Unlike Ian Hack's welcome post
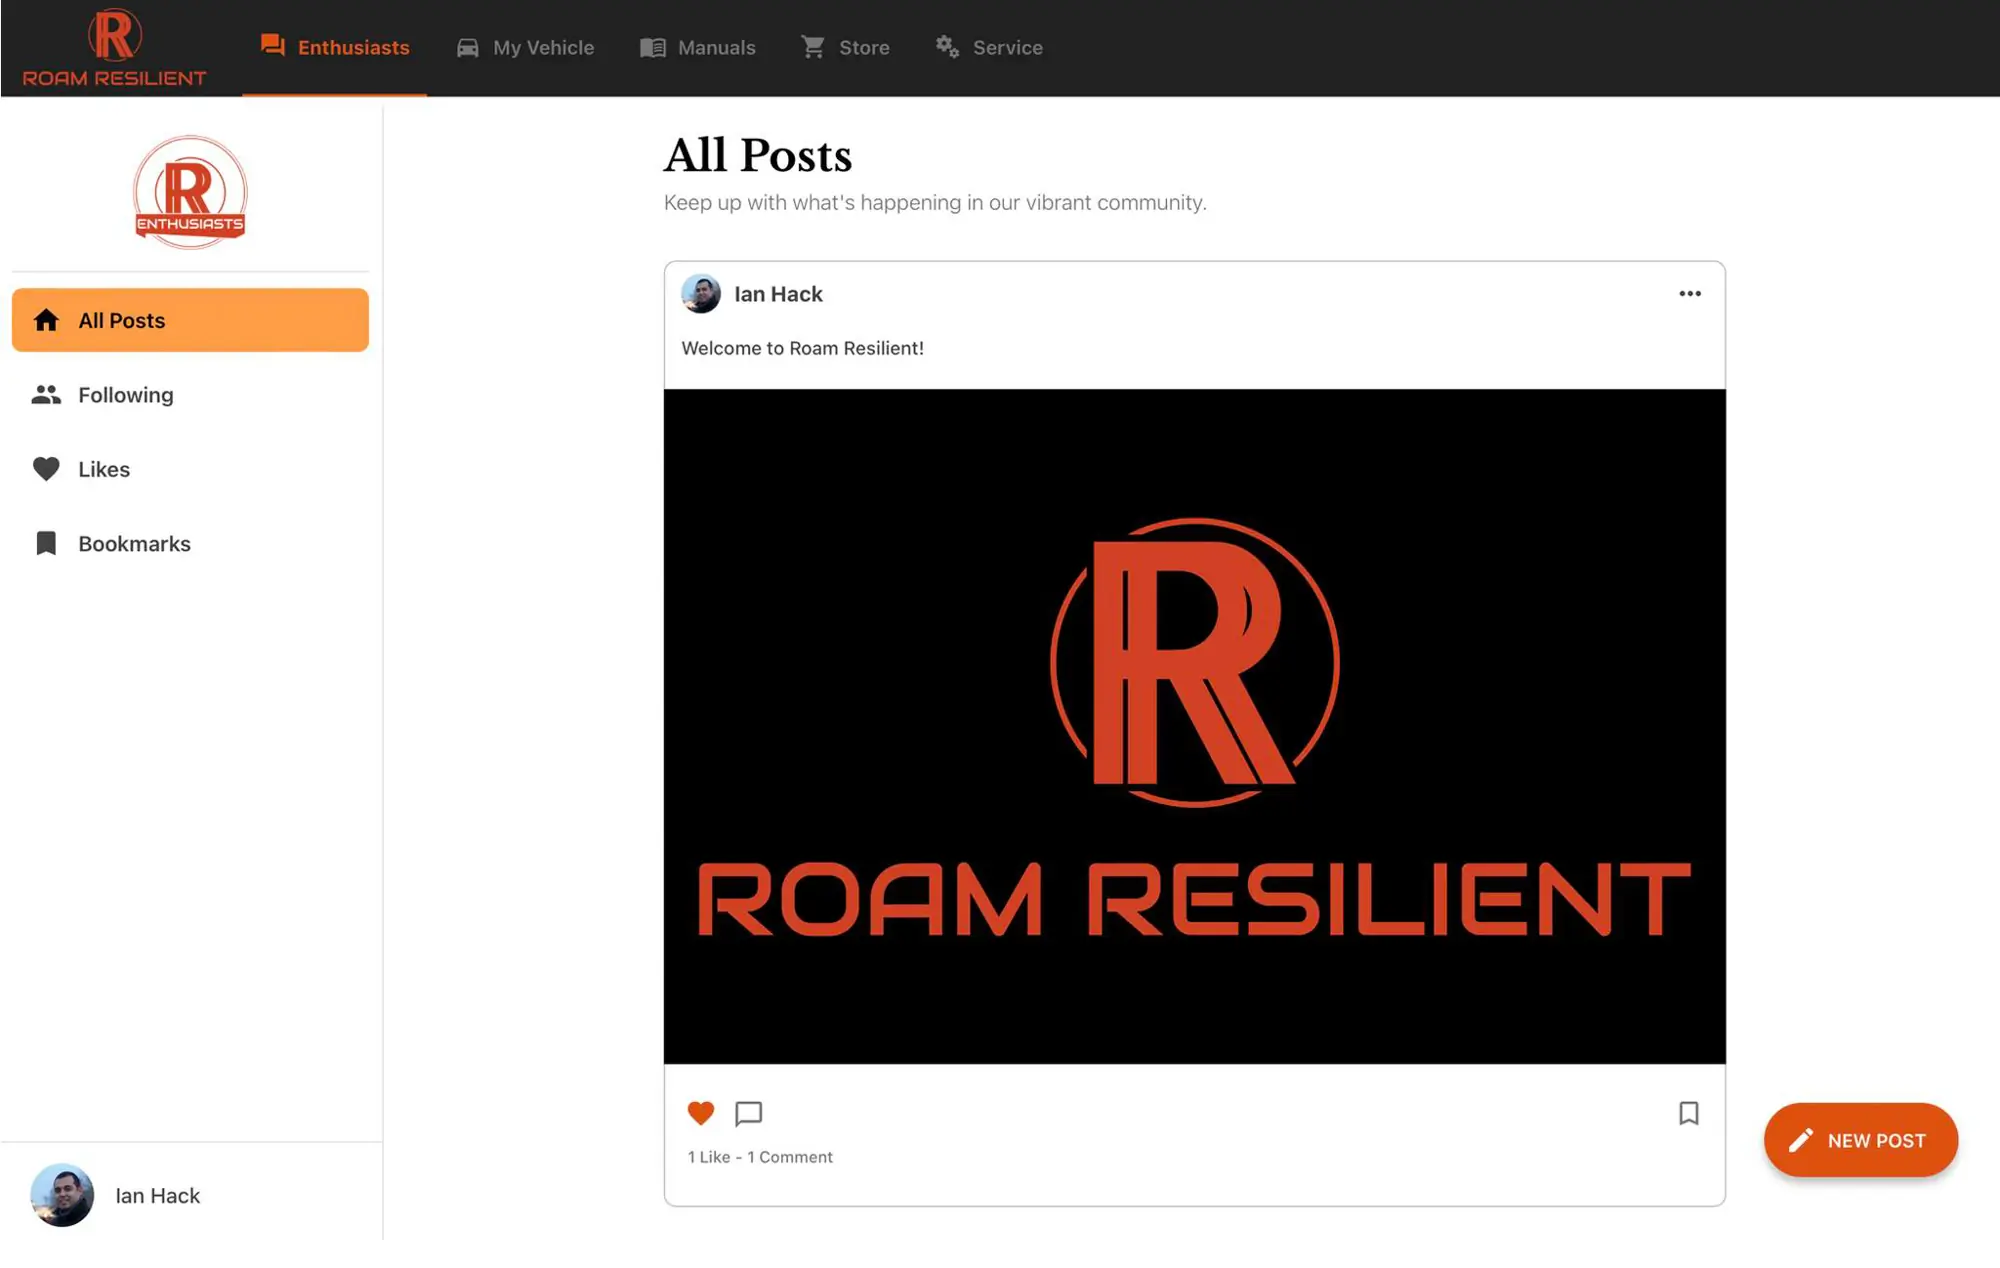The width and height of the screenshot is (2000, 1268). pos(700,1113)
